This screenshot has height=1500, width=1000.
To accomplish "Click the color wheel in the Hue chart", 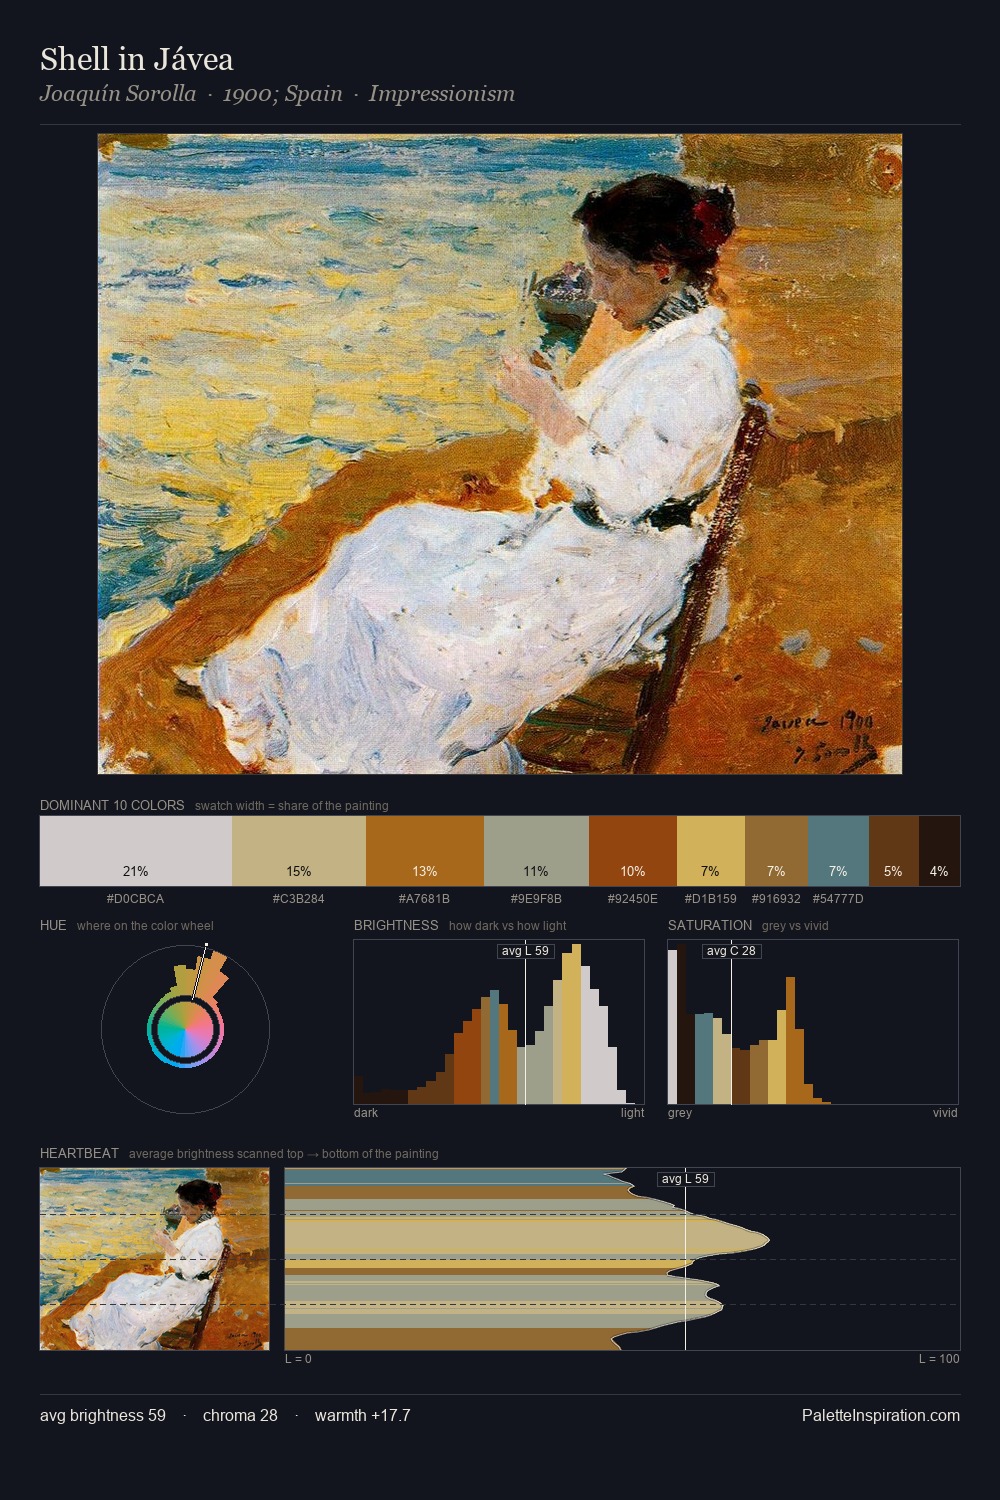I will coord(185,1029).
